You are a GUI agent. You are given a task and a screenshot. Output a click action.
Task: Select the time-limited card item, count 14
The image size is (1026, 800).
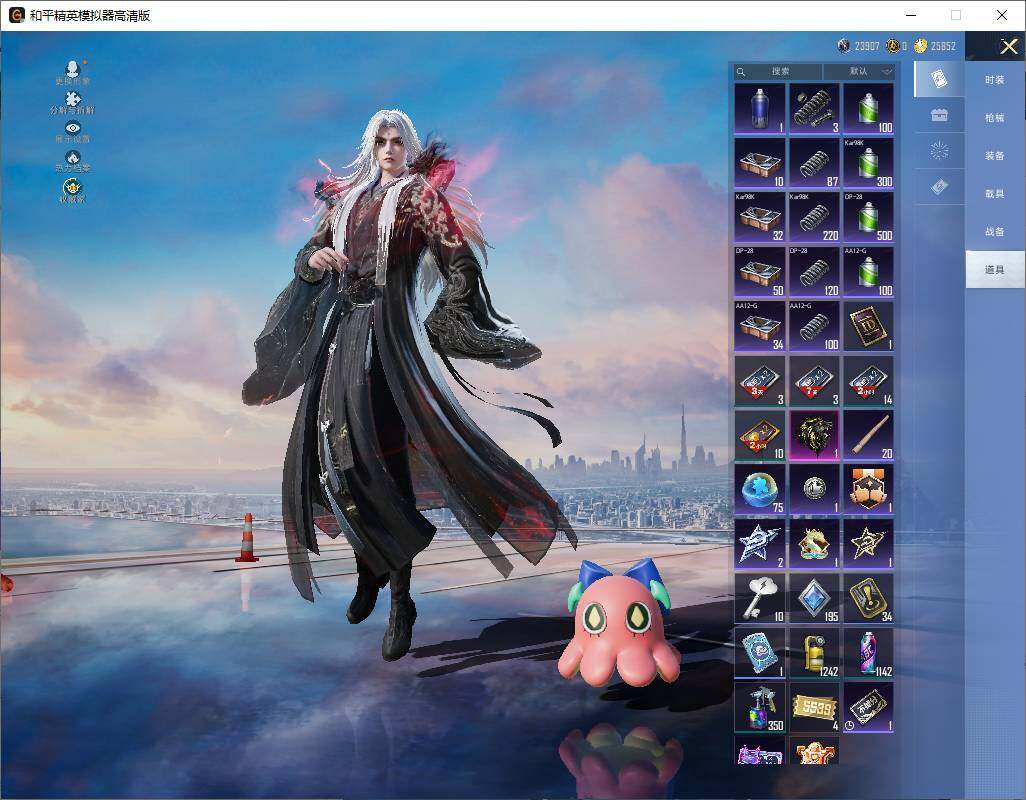click(x=868, y=381)
